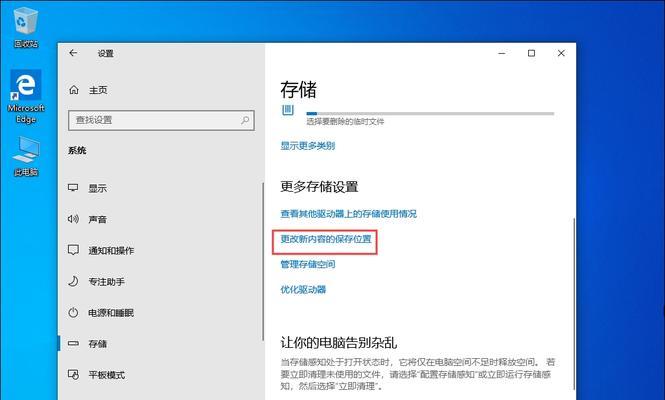Image resolution: width=665 pixels, height=400 pixels.
Task: Click the 存储 page title
Action: coord(298,90)
